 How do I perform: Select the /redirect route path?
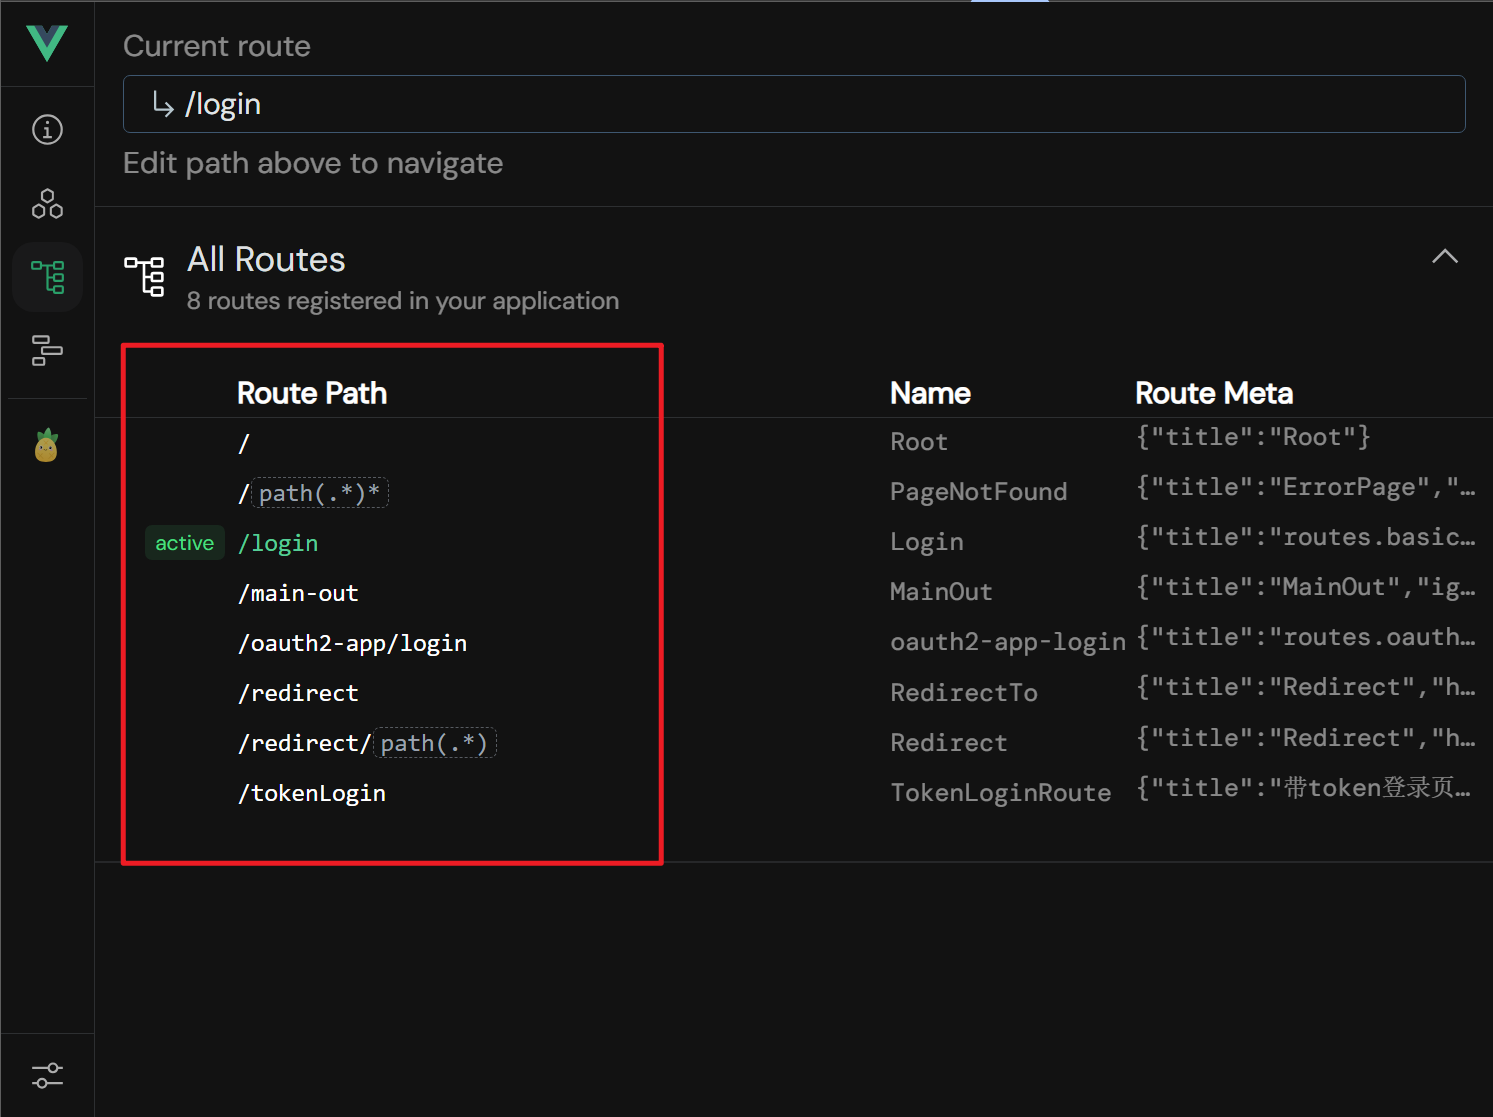(298, 693)
